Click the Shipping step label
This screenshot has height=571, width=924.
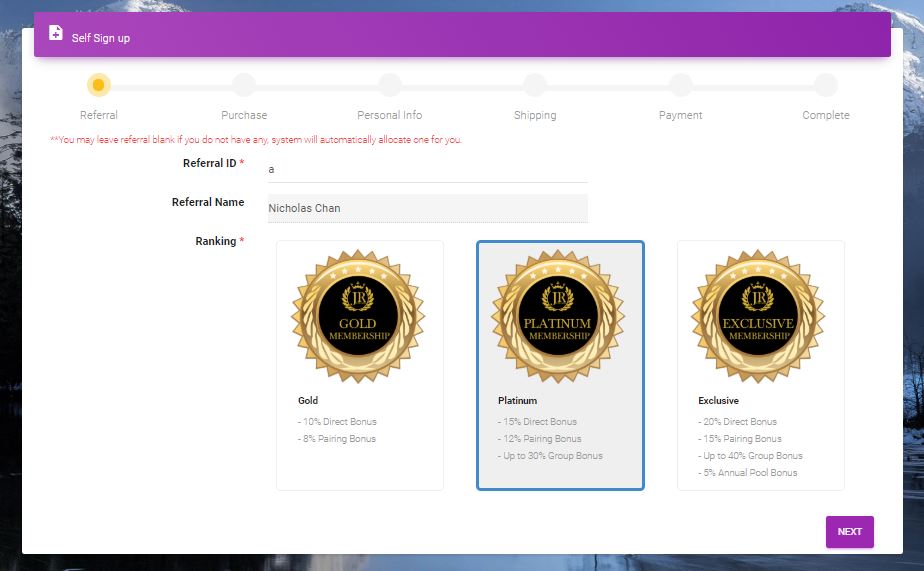(x=535, y=115)
